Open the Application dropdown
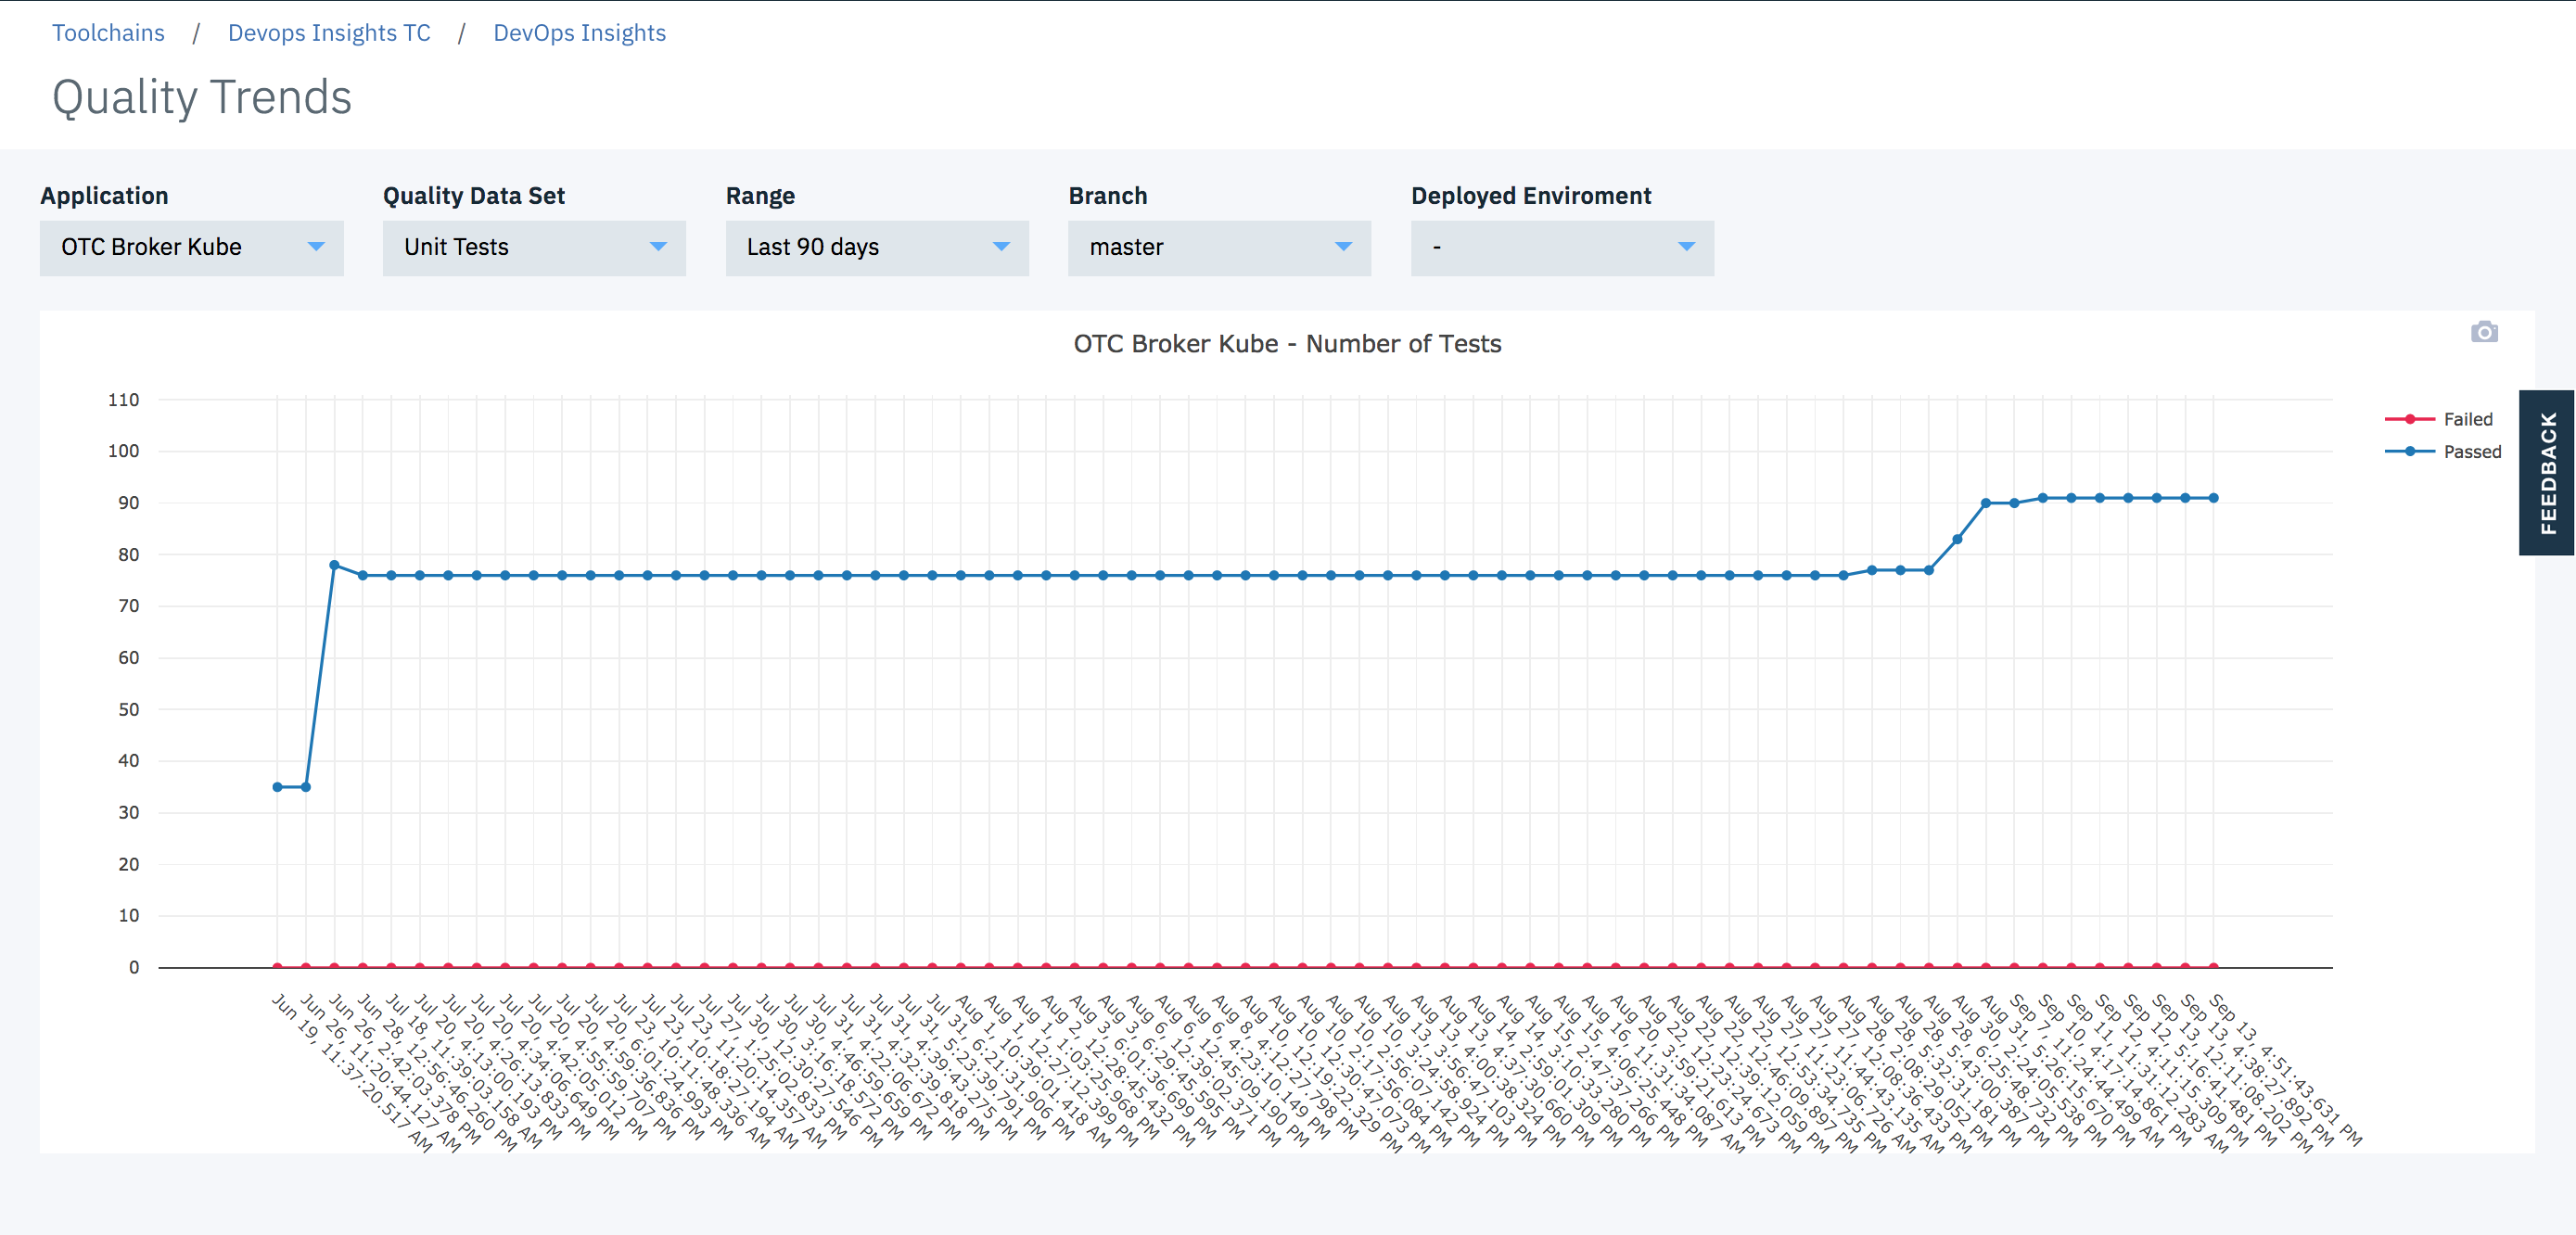This screenshot has height=1235, width=2576. pyautogui.click(x=191, y=247)
